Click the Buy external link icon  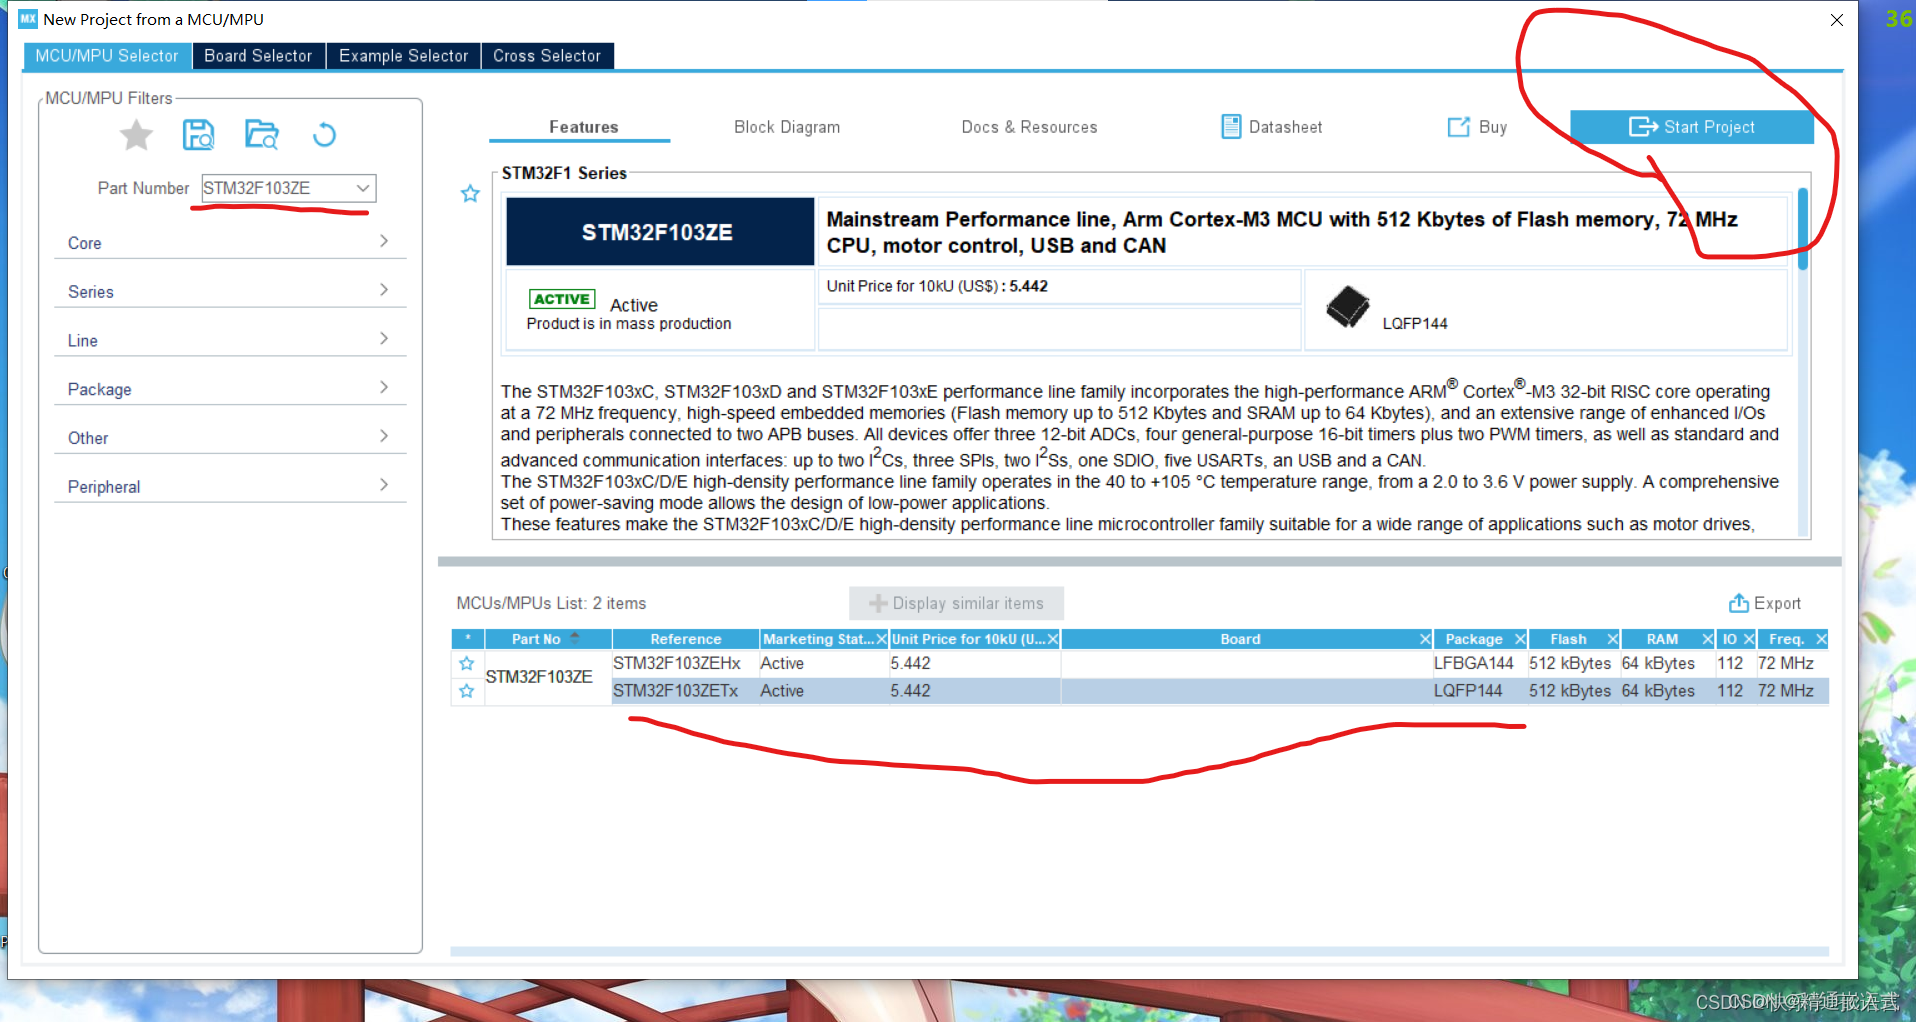[1459, 127]
